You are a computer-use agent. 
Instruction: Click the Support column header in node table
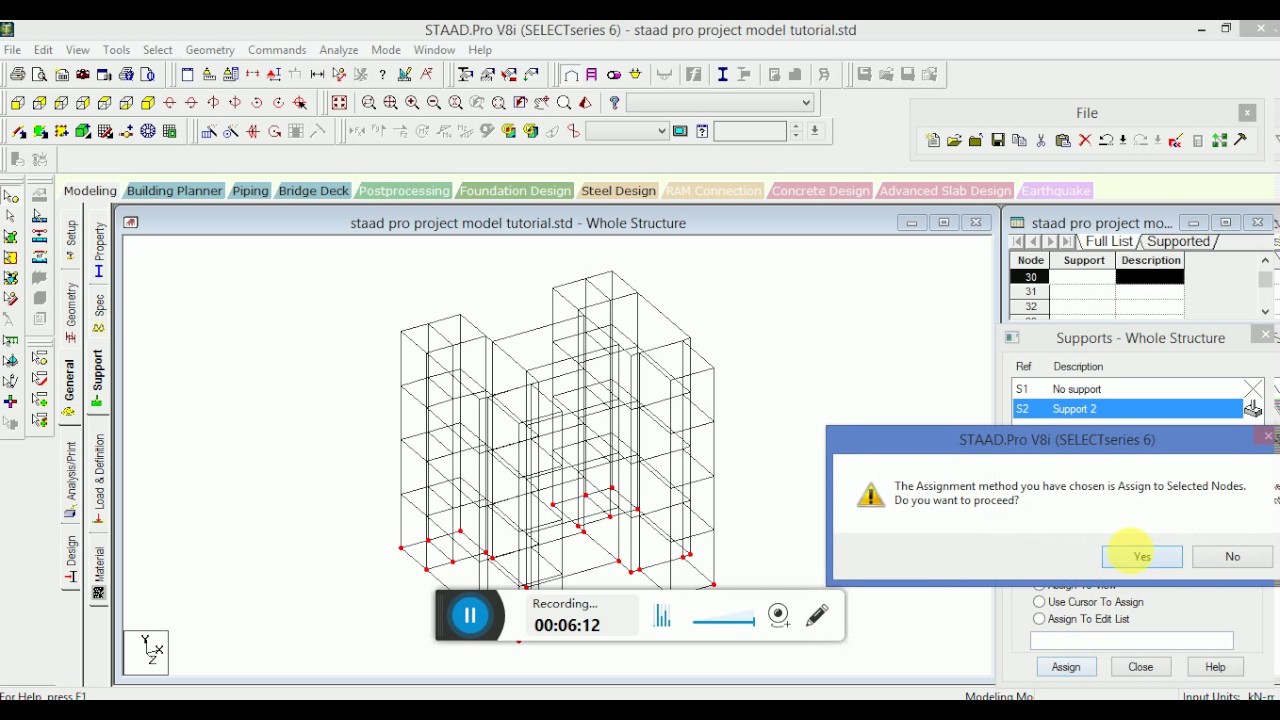coord(1084,261)
